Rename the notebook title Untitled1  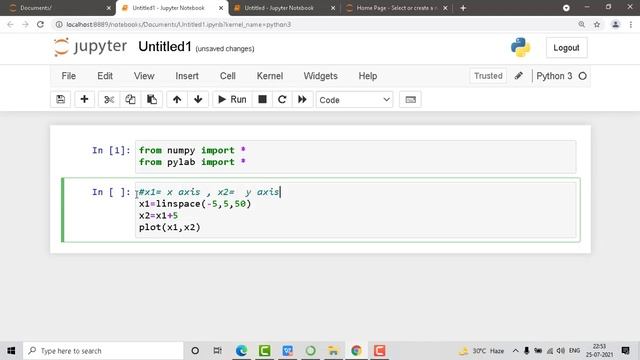point(164,47)
